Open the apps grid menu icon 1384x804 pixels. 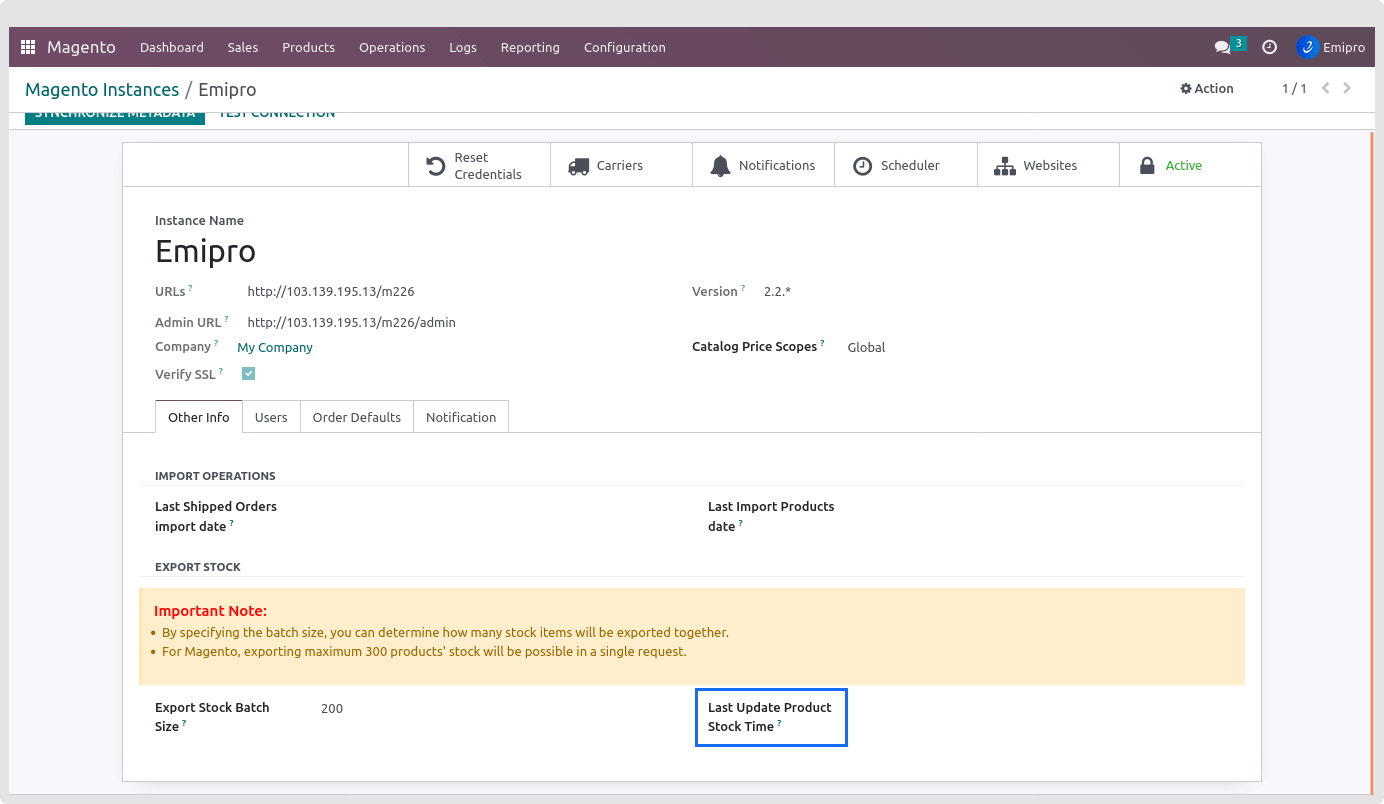[x=28, y=47]
